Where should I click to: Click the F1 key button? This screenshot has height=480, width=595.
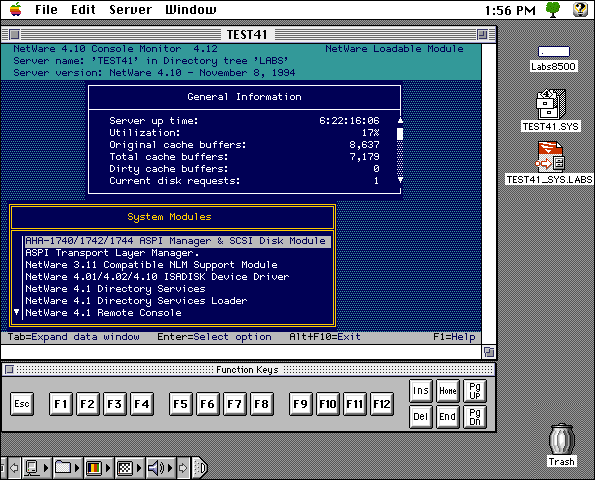(x=61, y=404)
